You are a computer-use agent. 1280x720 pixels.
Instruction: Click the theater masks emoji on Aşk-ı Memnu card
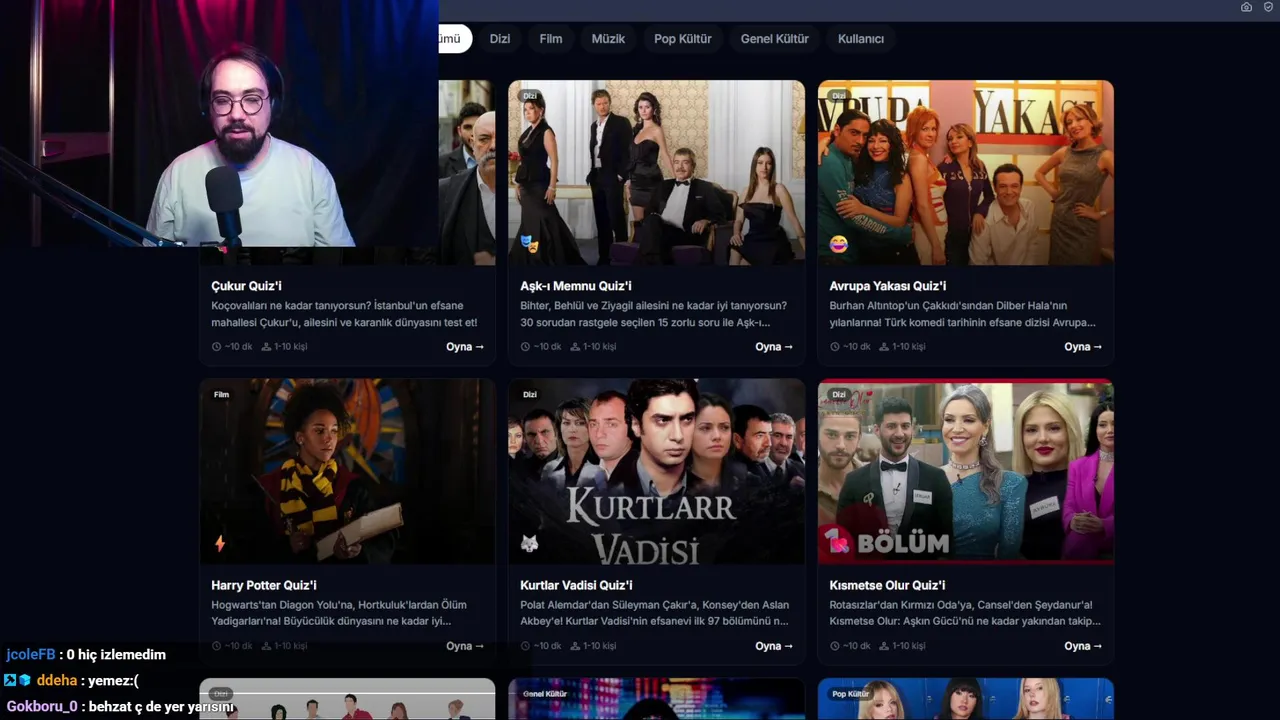529,244
